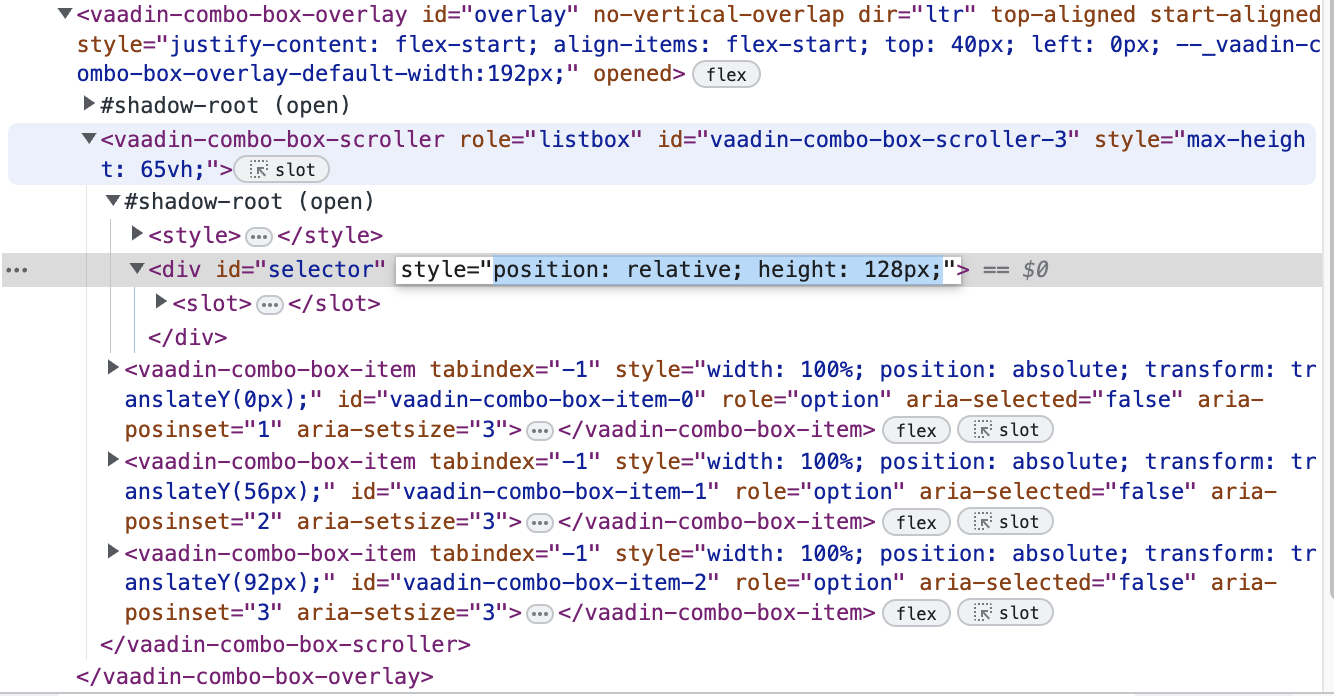Click the id="vaadin-combo-box-scroller-3" attribute

point(869,139)
